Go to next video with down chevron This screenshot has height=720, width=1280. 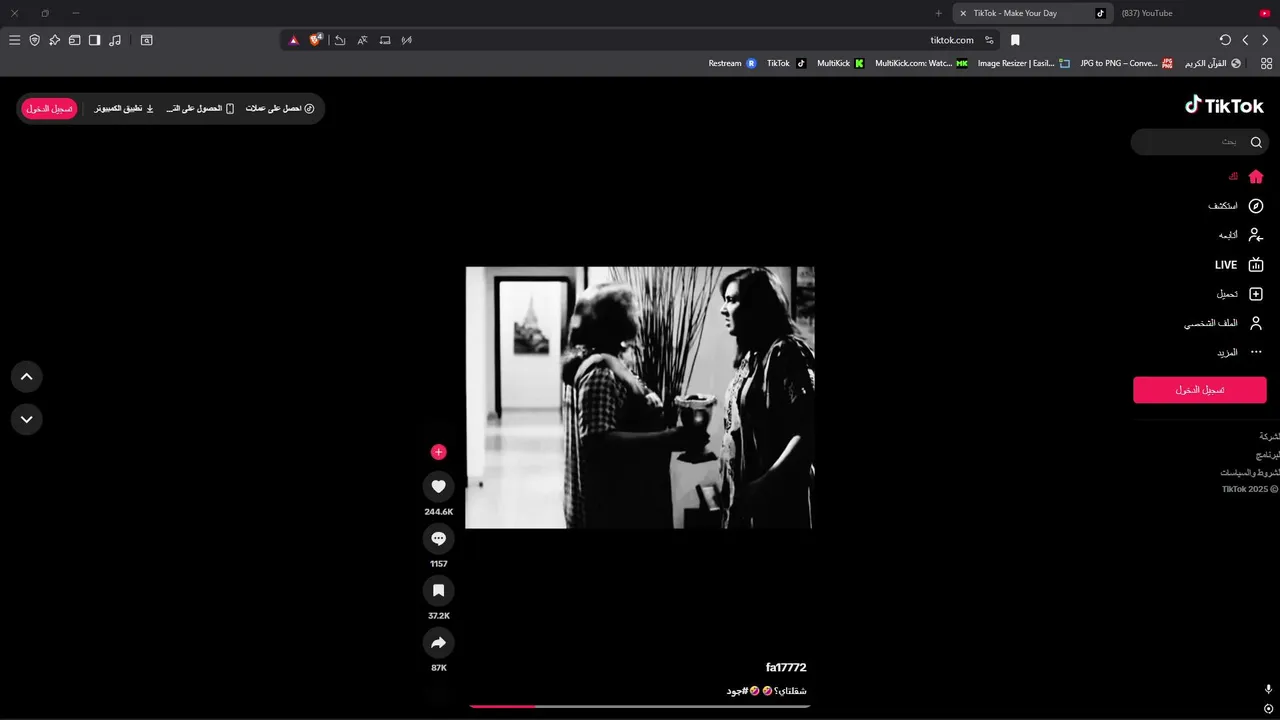coord(27,419)
